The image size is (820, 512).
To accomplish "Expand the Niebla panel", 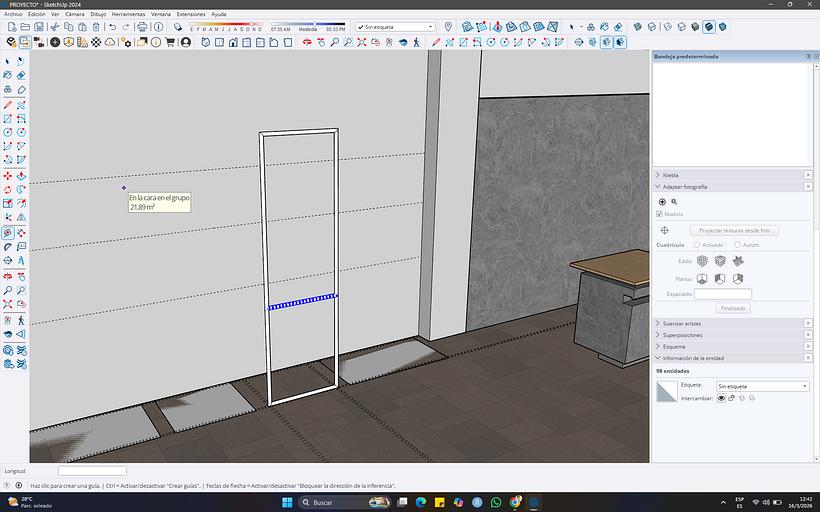I will (658, 175).
